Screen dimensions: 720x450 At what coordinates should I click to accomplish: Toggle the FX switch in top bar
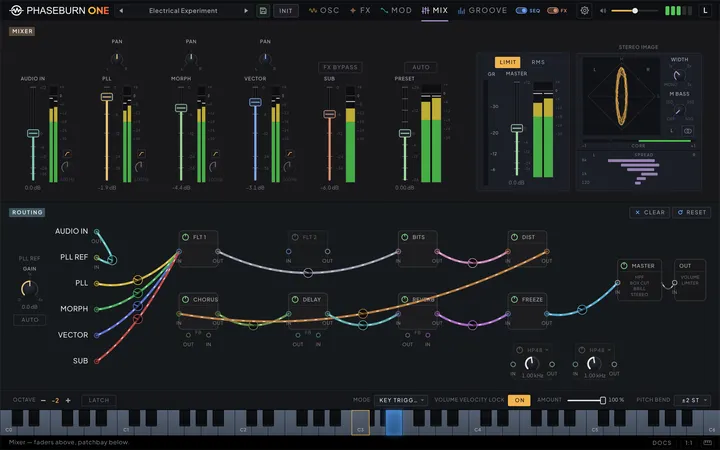552,11
